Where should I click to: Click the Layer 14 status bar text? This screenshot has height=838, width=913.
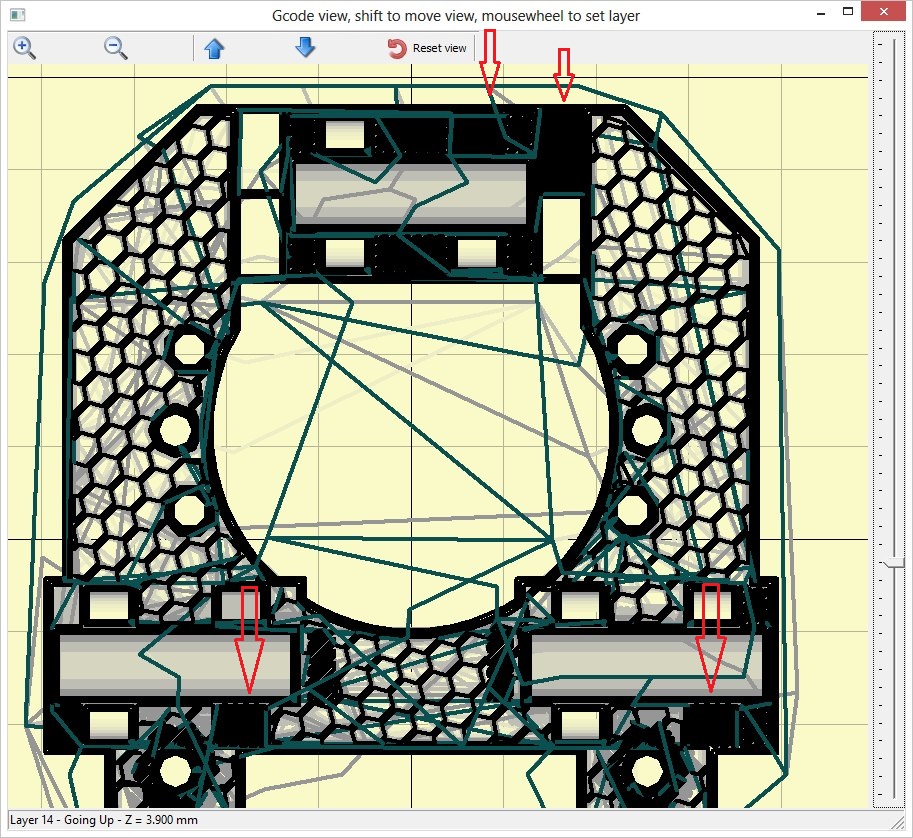pyautogui.click(x=104, y=820)
